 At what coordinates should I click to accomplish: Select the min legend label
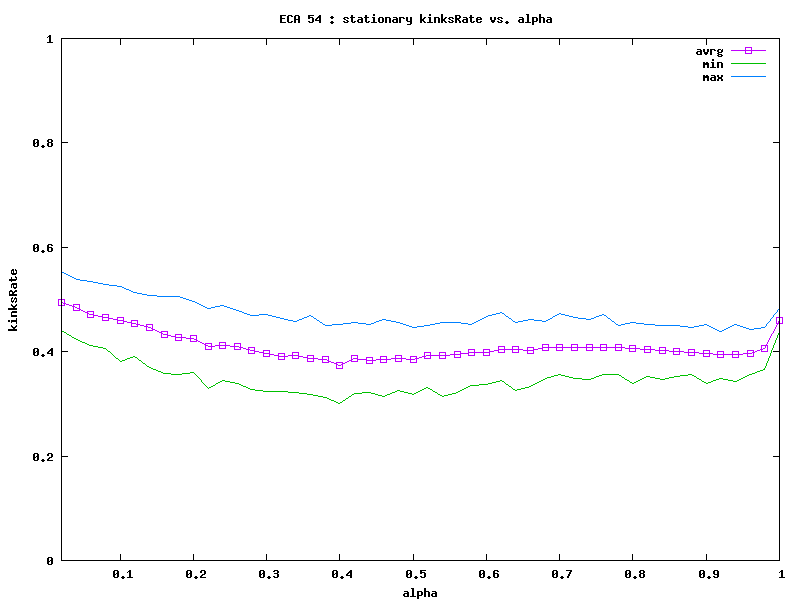[712, 63]
